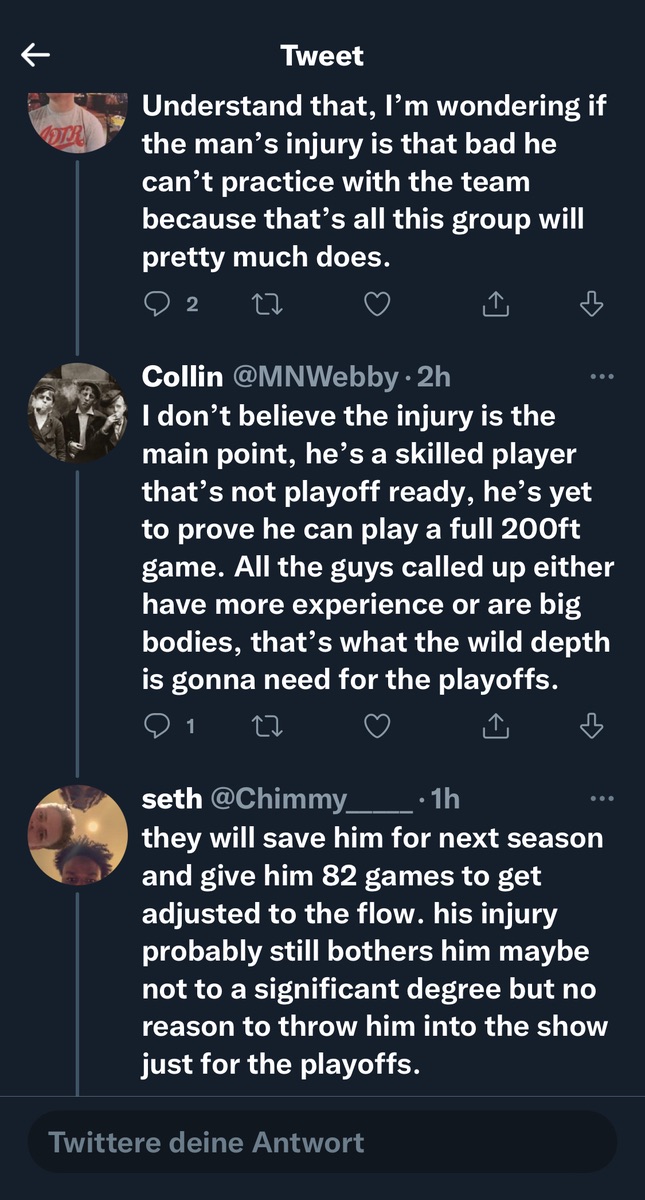Like Collin's tweet
Screen dimensions: 645x1200
376,727
